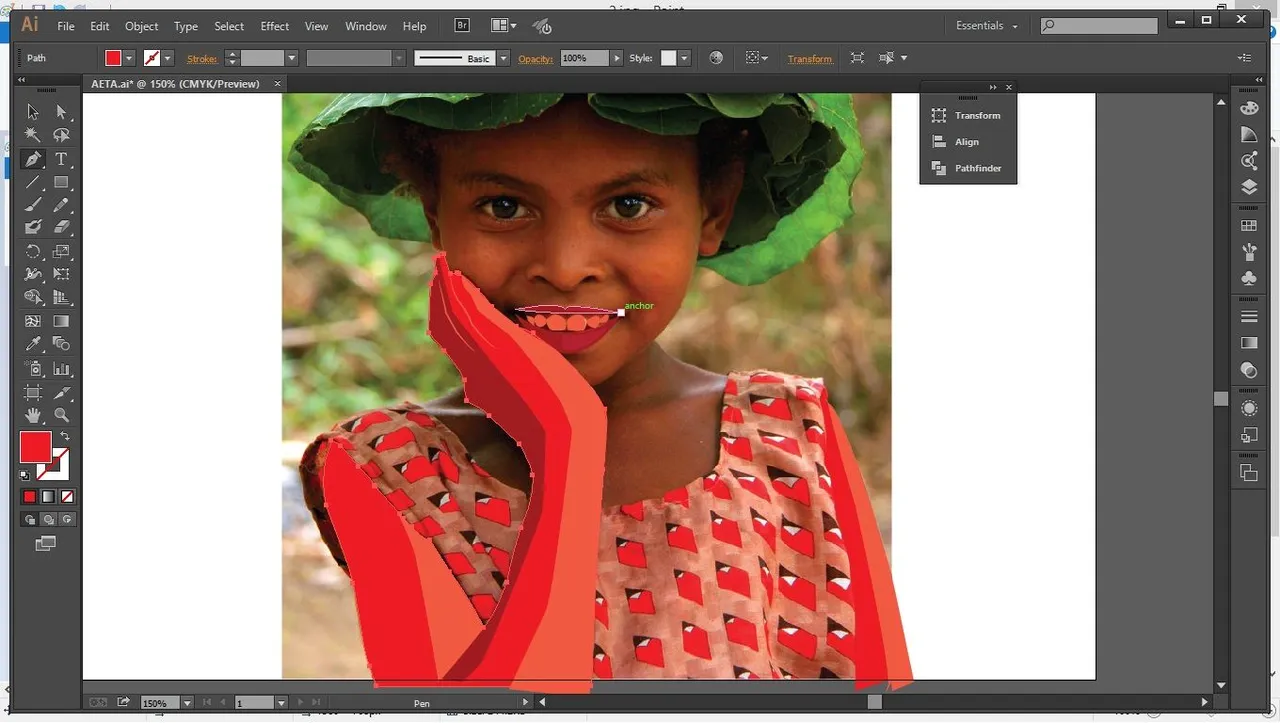Open the Effect menu
The height and width of the screenshot is (723, 1280).
(275, 26)
